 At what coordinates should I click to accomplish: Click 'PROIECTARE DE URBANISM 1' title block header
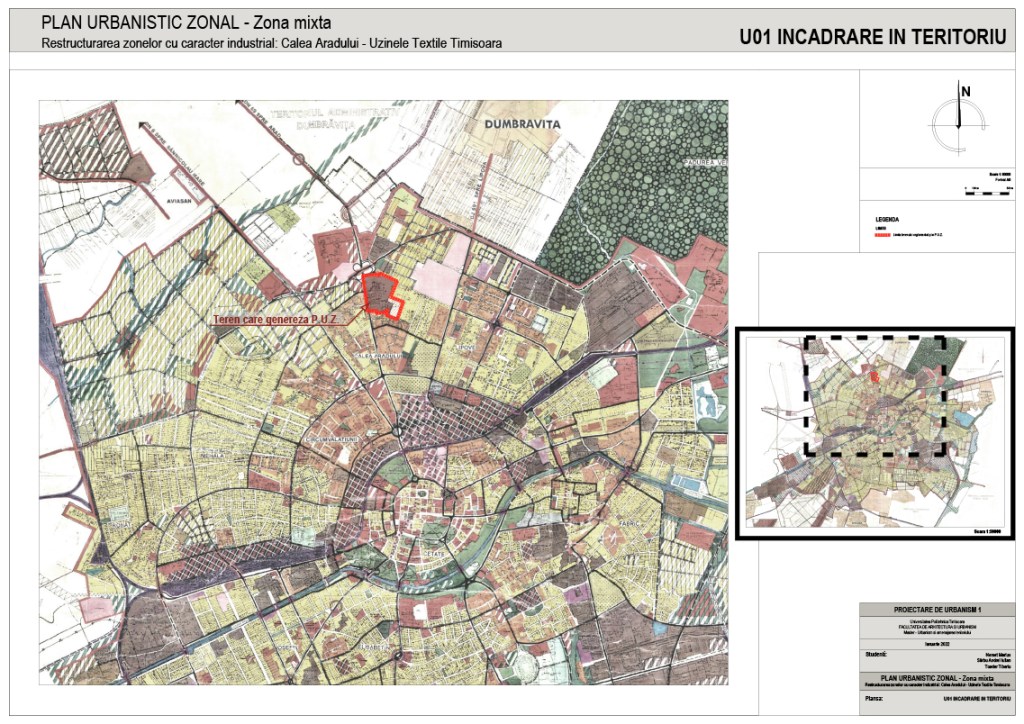(x=937, y=610)
